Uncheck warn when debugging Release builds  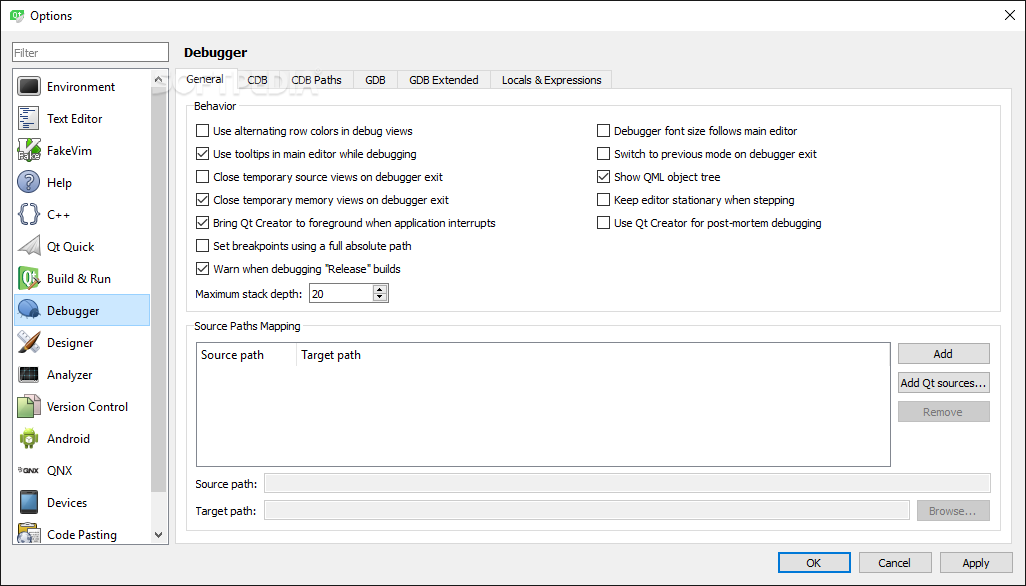[x=202, y=269]
